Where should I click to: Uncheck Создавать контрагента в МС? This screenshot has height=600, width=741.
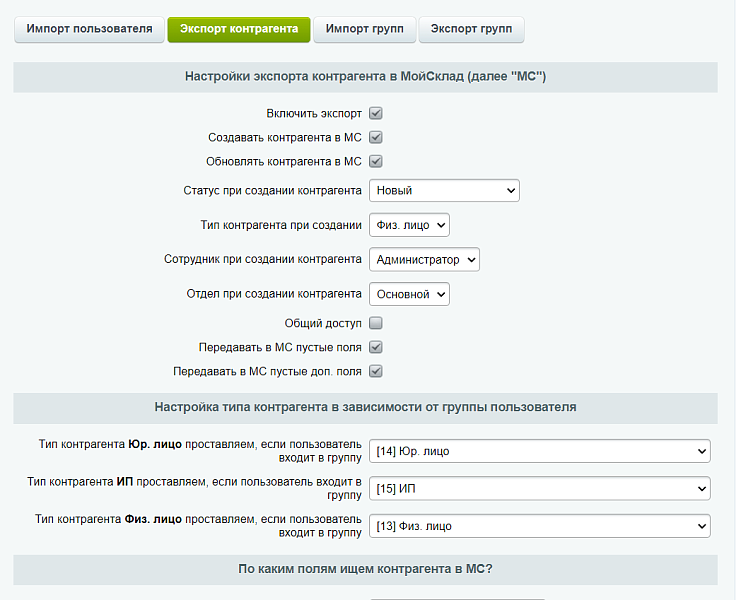pyautogui.click(x=376, y=138)
